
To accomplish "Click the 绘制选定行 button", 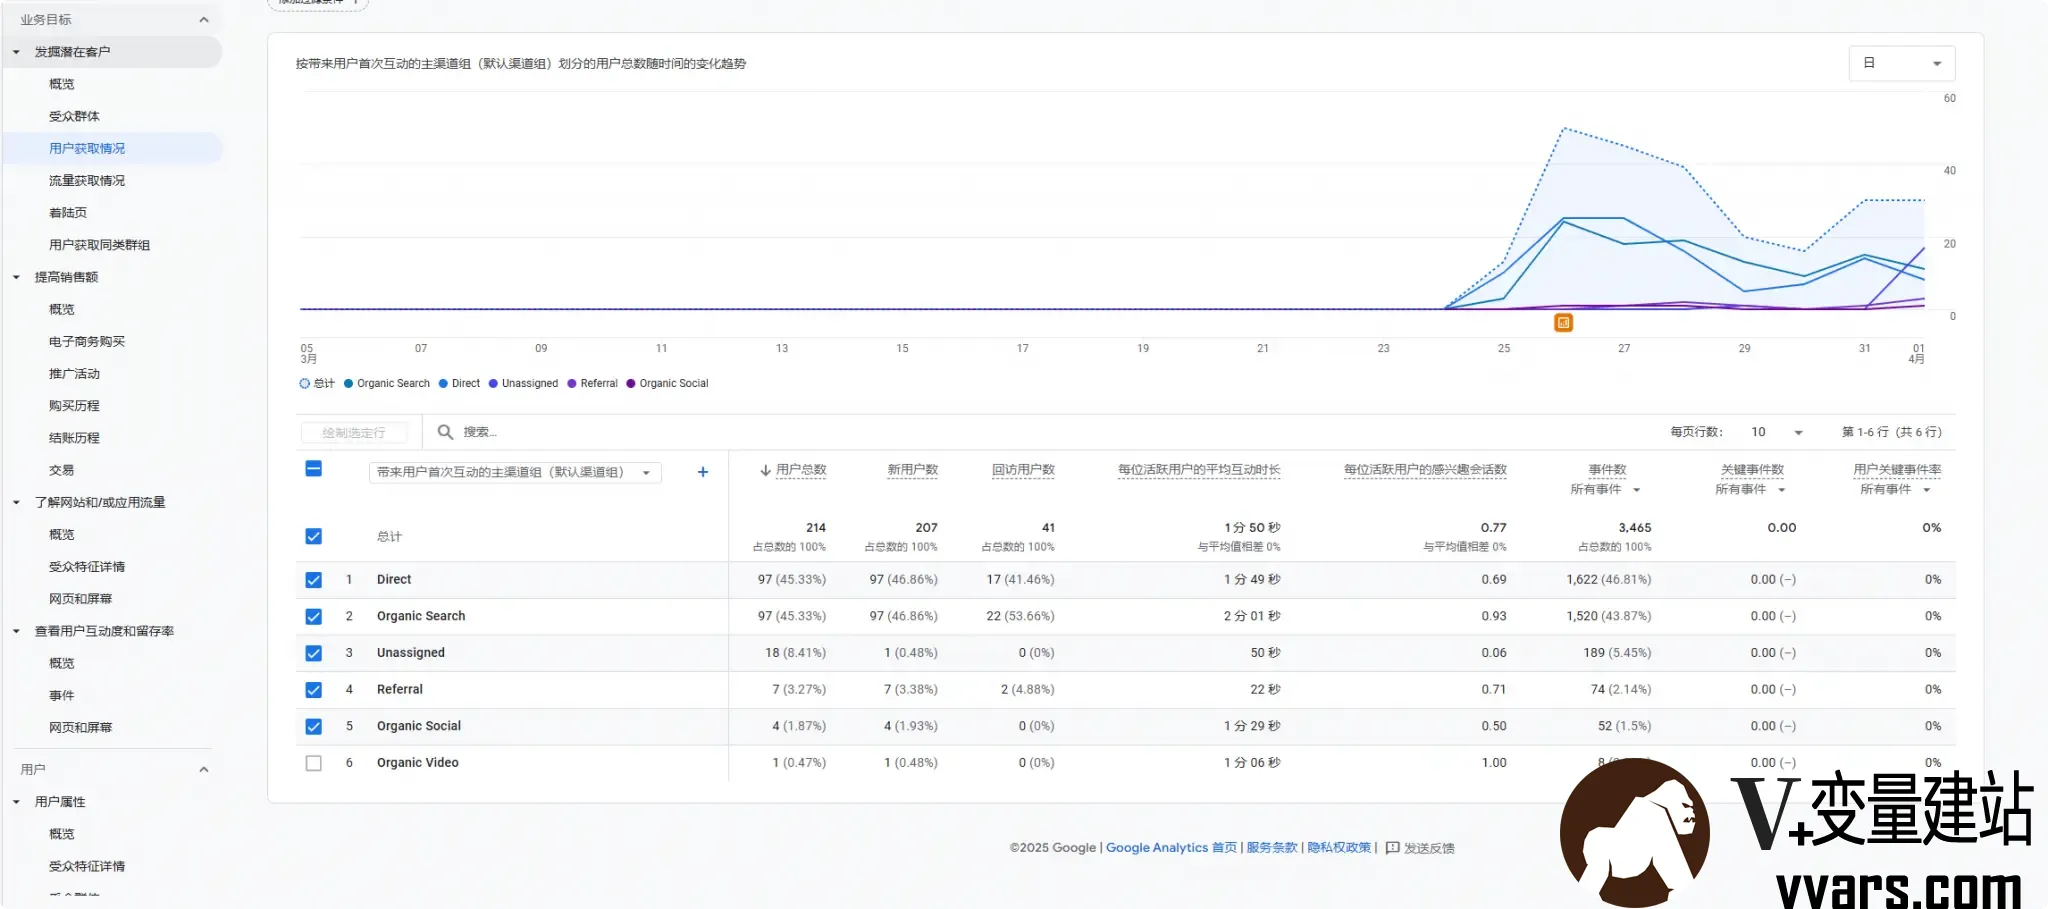I will point(354,432).
